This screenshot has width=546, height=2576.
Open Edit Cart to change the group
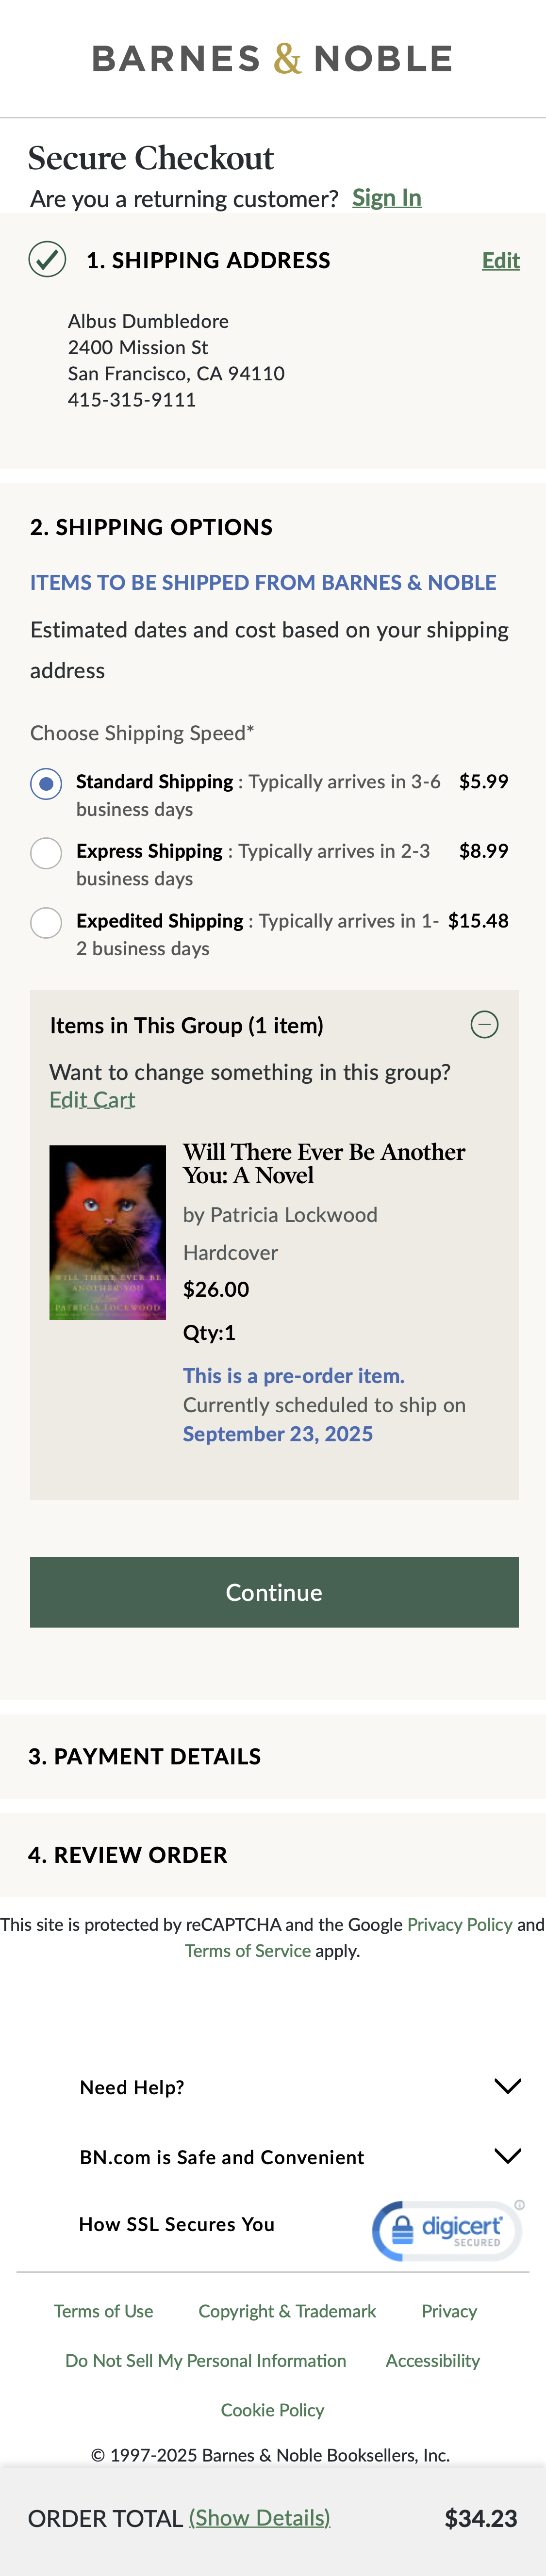[x=92, y=1099]
